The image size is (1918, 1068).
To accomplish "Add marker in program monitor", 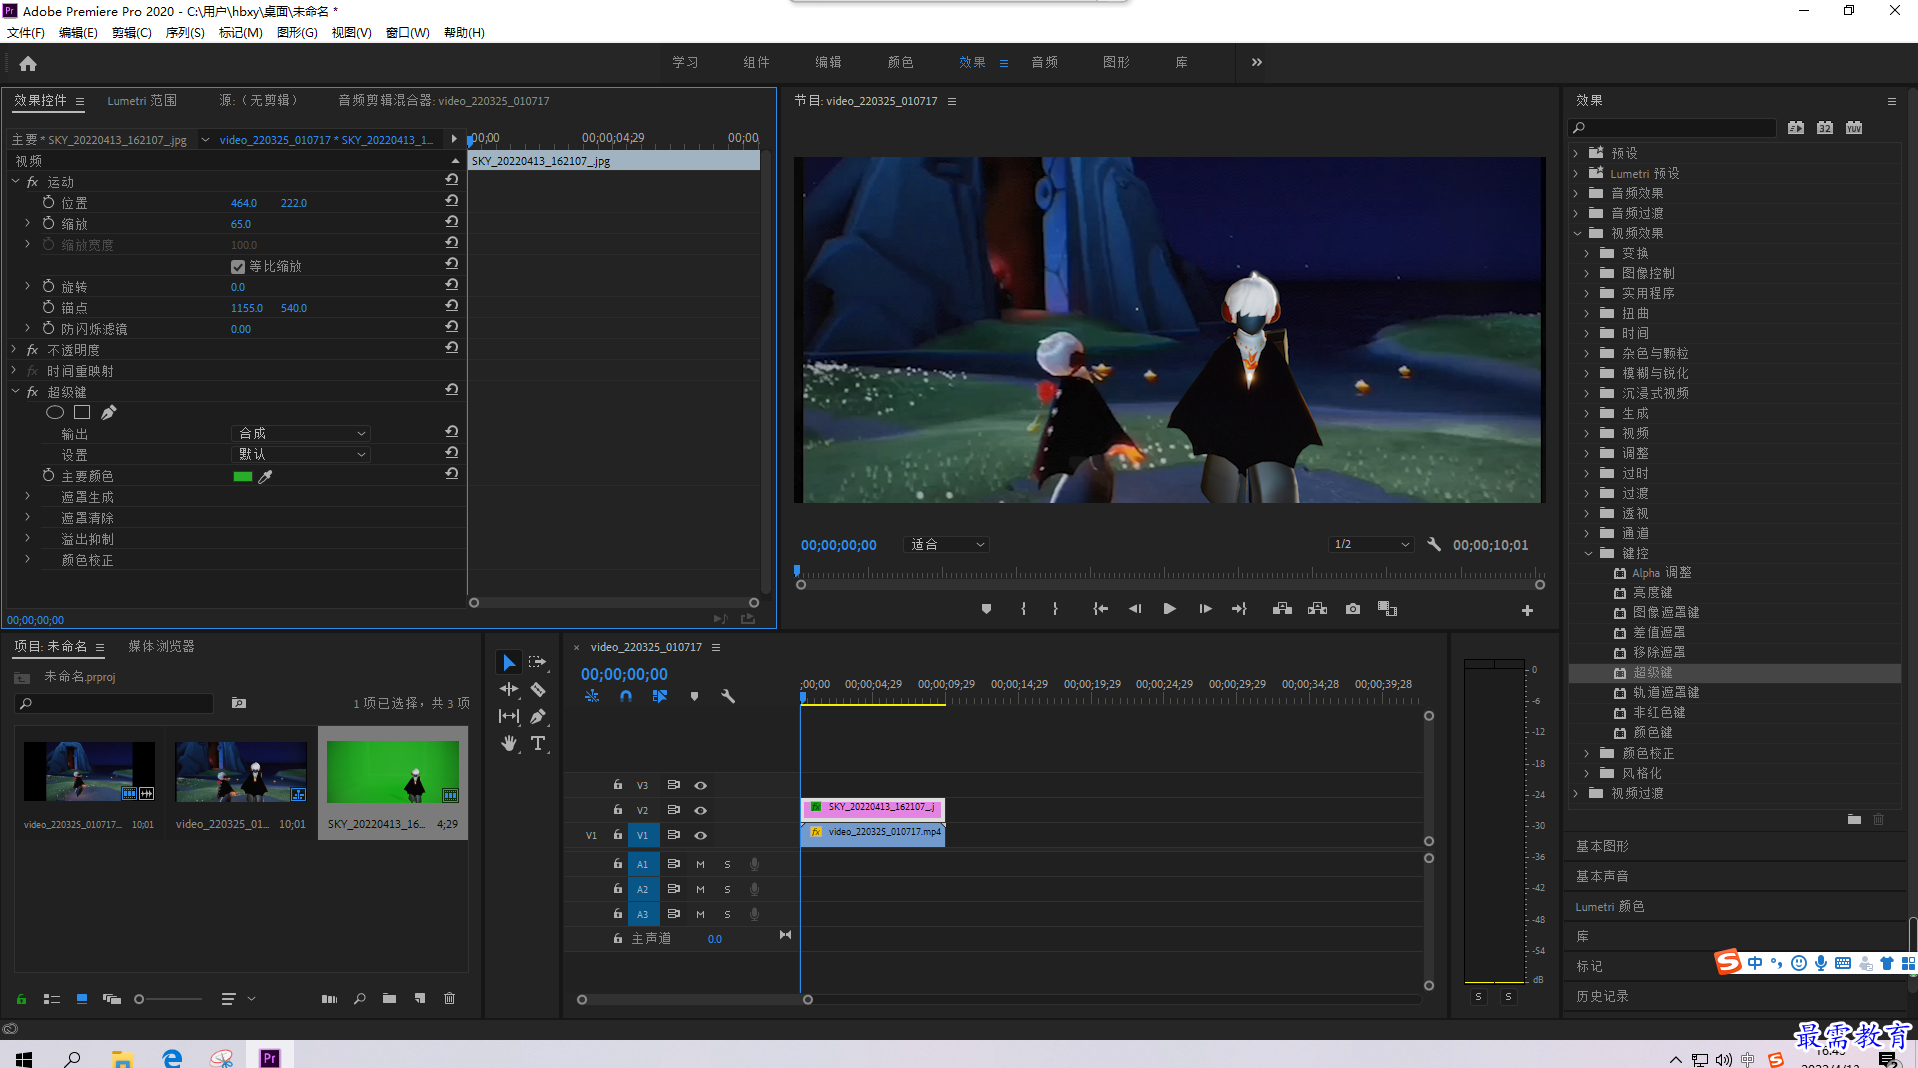I will point(986,609).
